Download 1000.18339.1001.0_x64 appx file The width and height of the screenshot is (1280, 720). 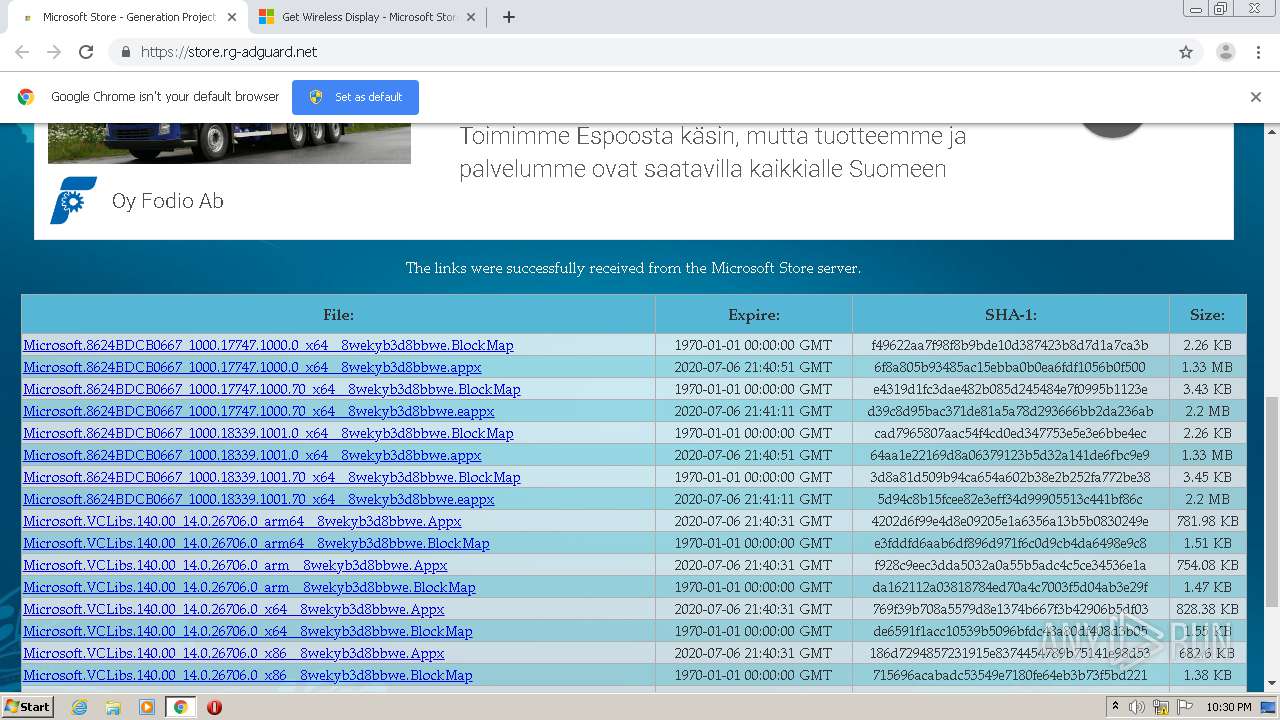click(x=252, y=455)
